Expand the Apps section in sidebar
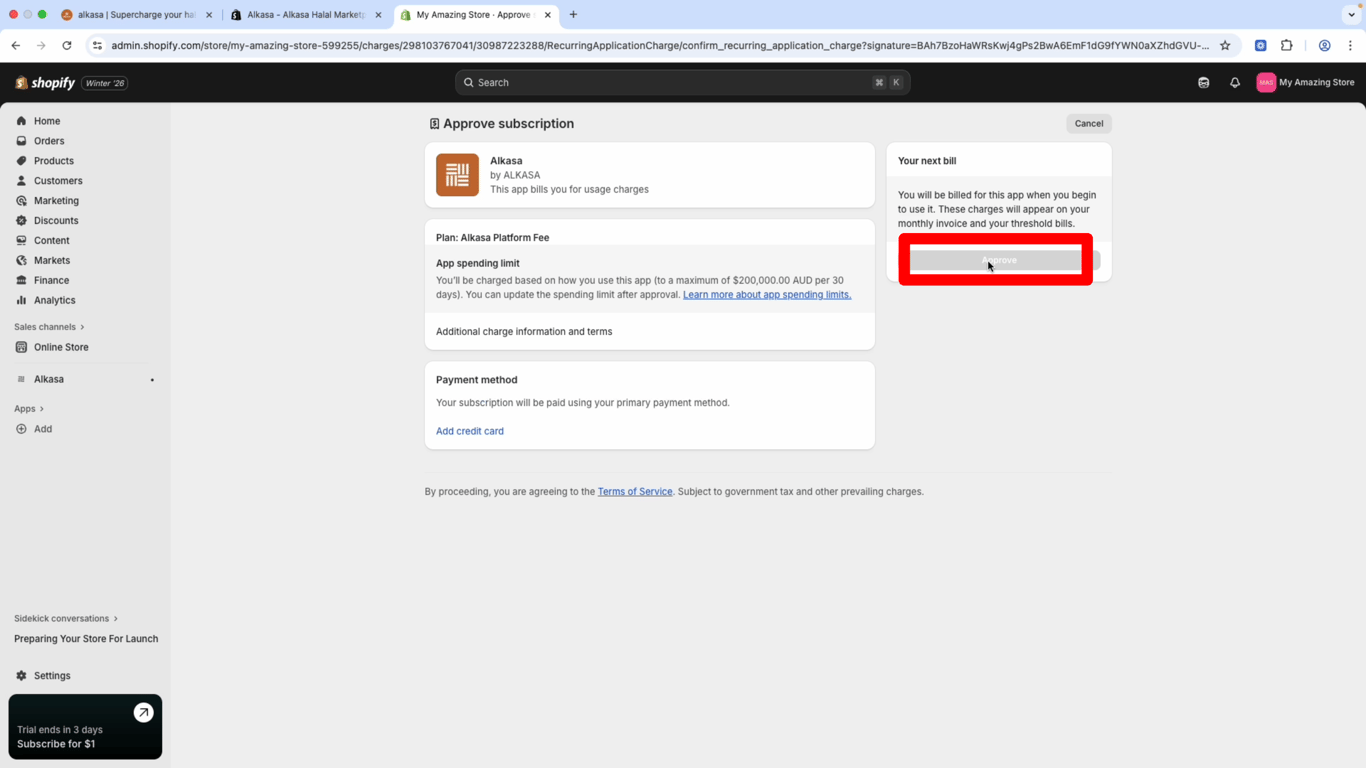 point(29,409)
